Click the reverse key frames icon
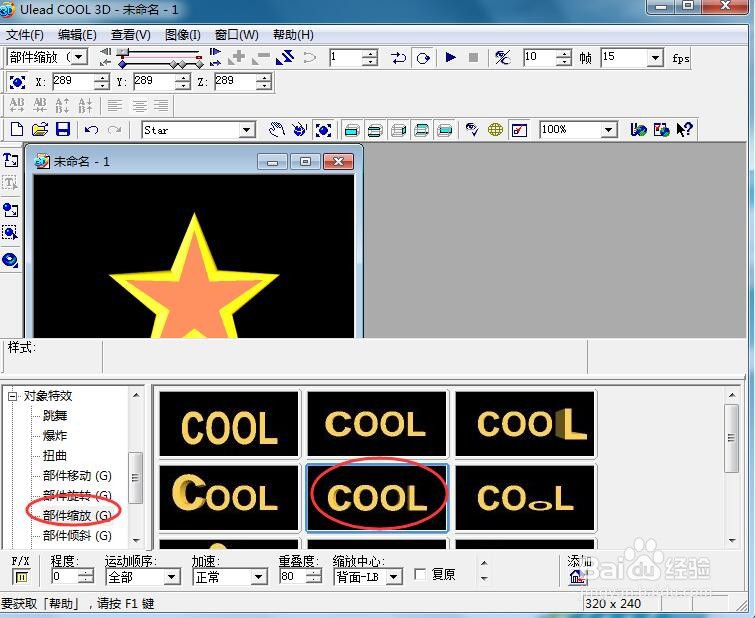755x618 pixels. click(285, 58)
